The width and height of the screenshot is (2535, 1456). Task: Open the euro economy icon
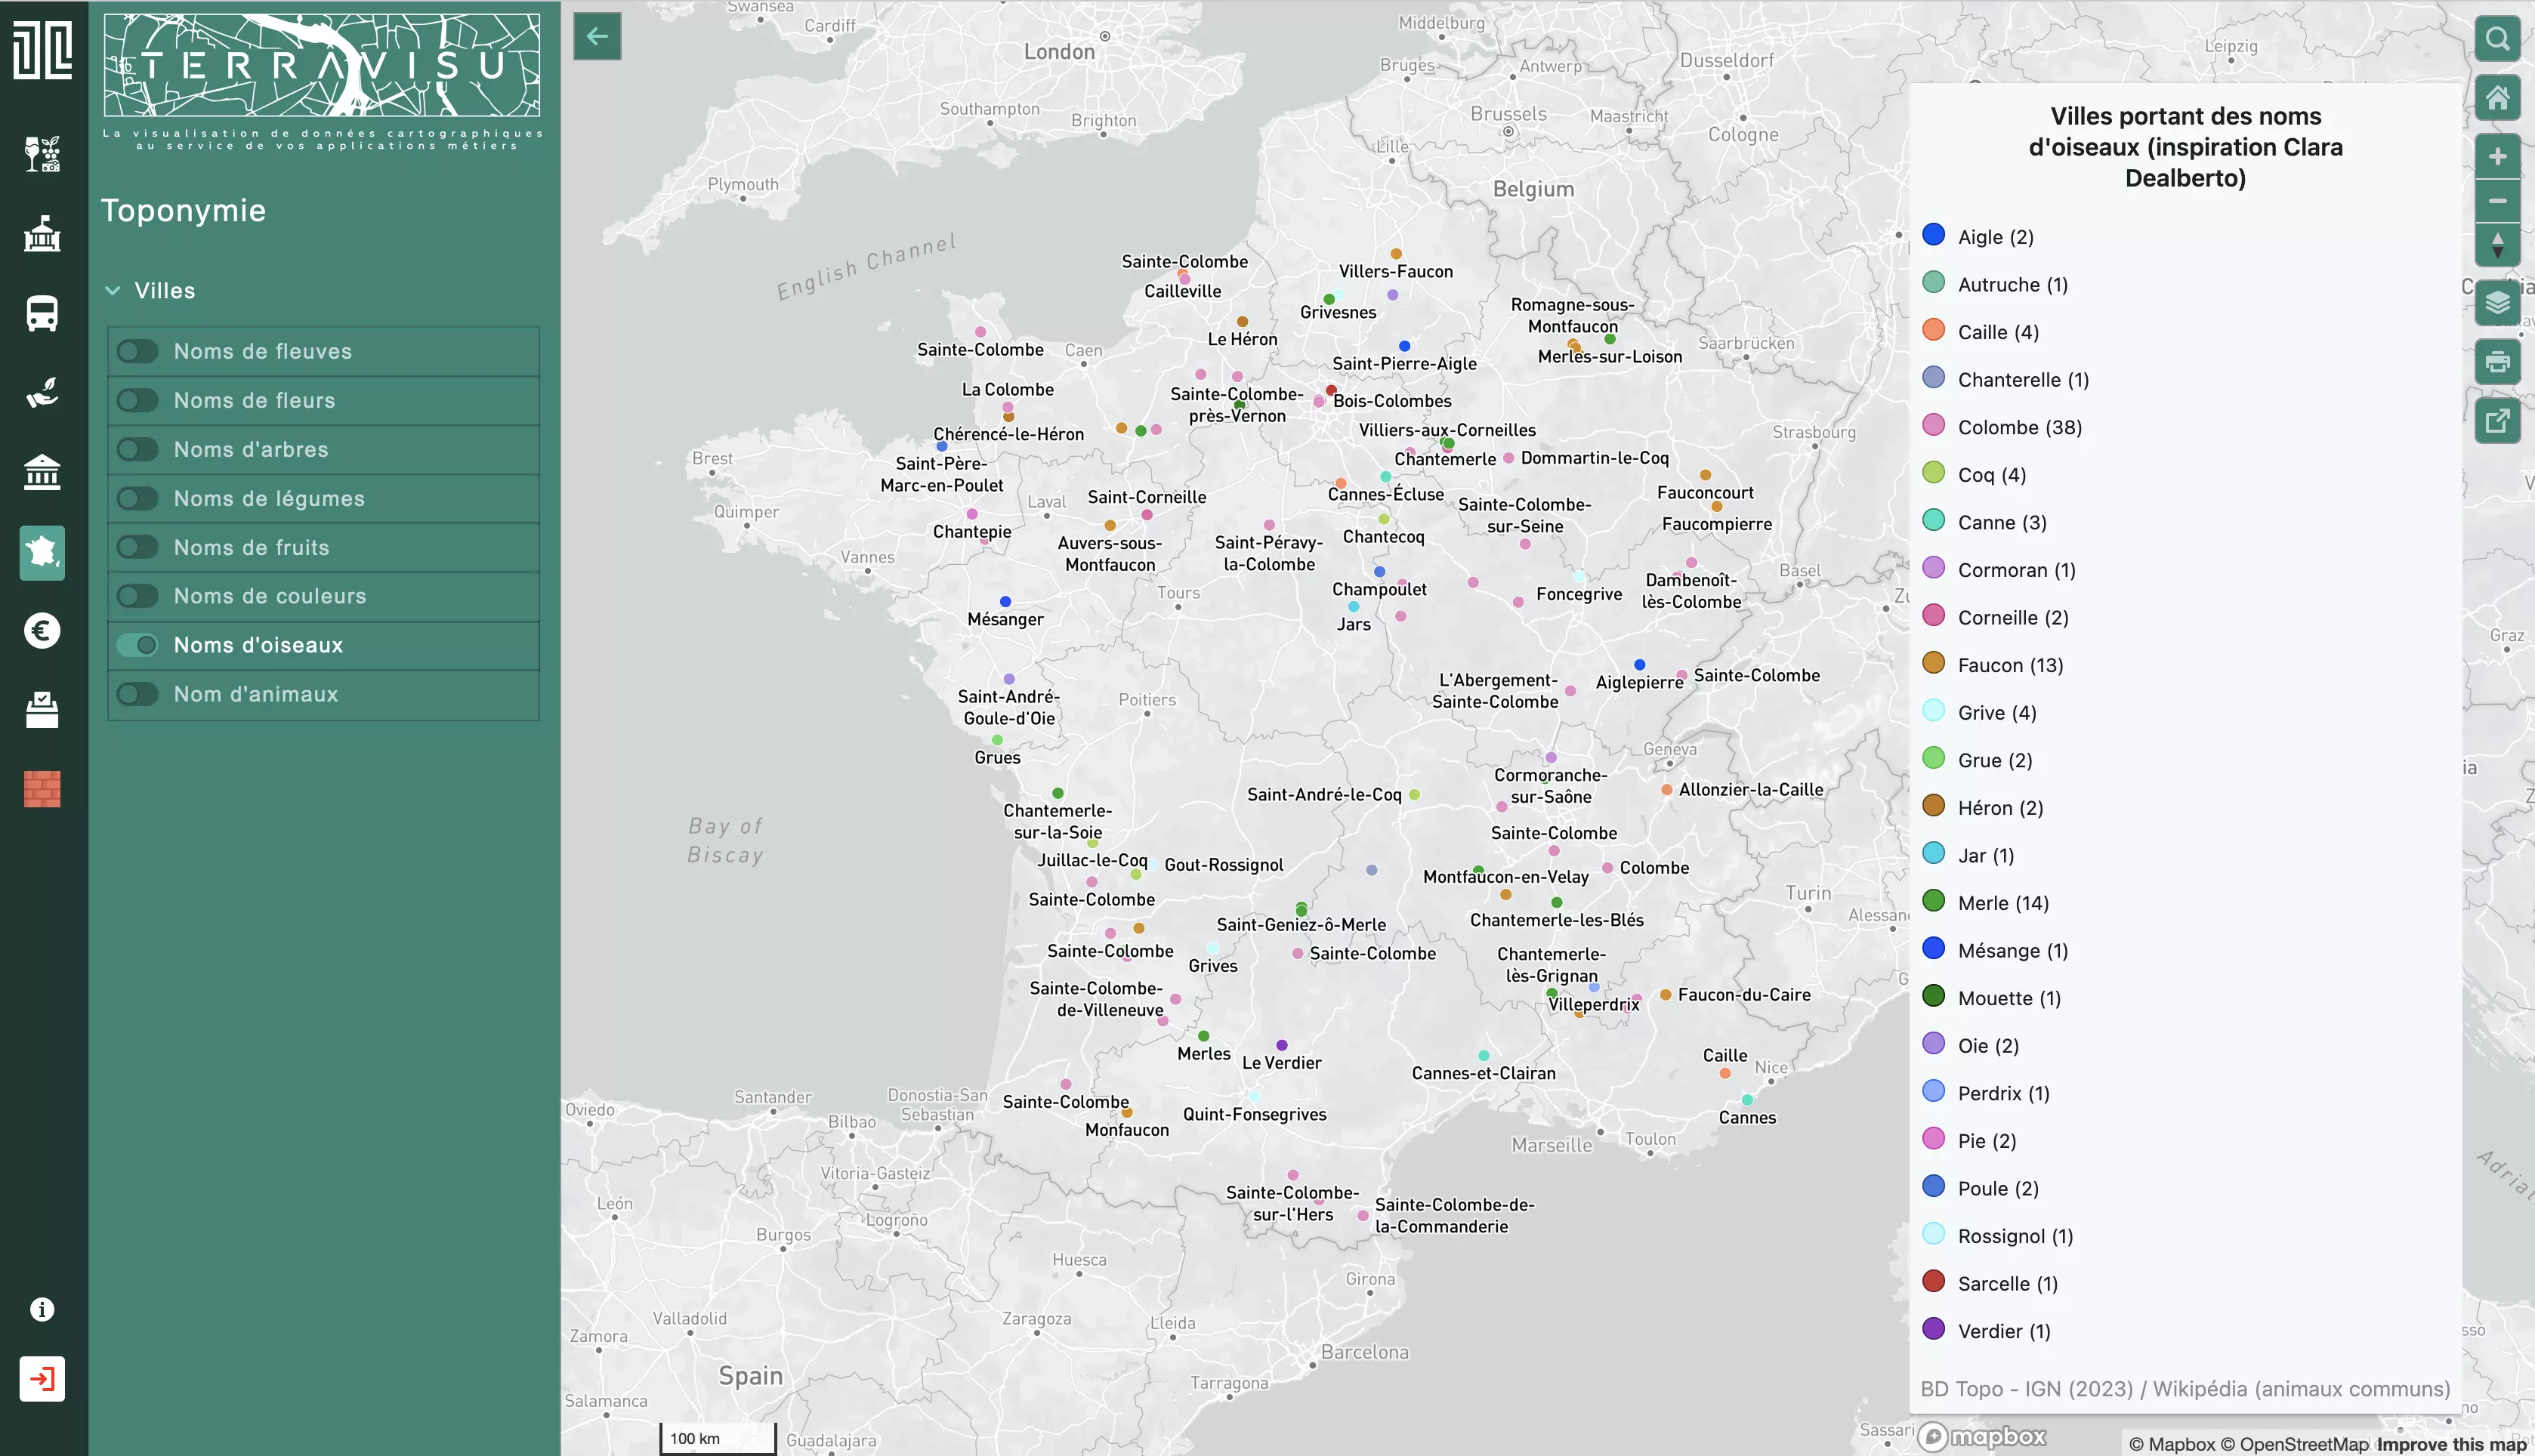pos(42,631)
